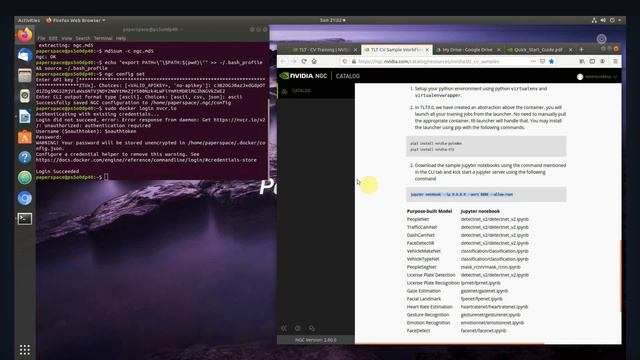Toggle the blue bookmark star
The width and height of the screenshot is (640, 360).
tap(551, 61)
